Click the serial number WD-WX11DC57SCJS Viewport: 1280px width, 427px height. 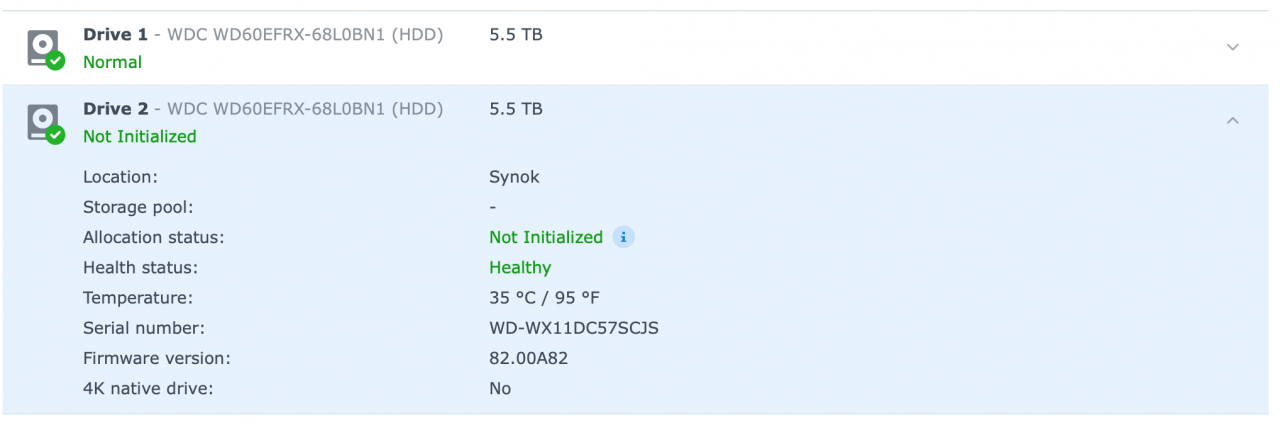[x=573, y=327]
